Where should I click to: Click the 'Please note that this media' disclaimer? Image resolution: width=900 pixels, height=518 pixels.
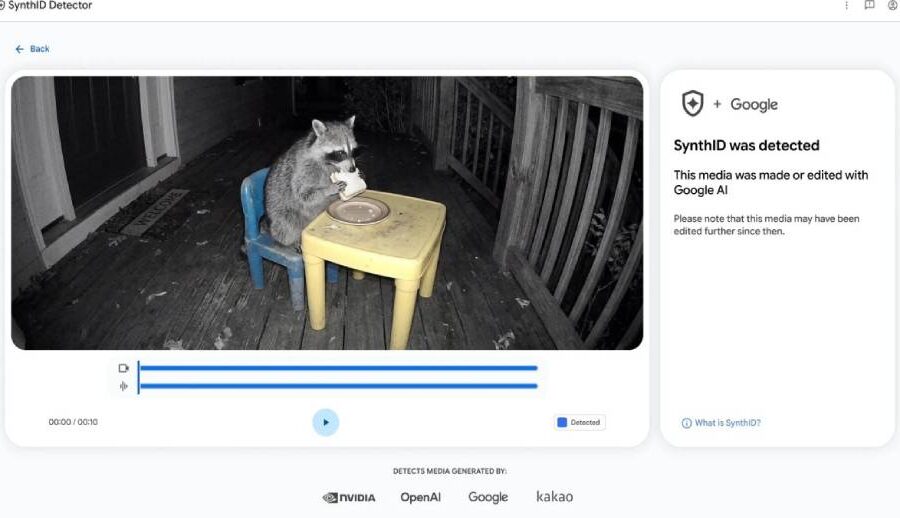click(766, 225)
